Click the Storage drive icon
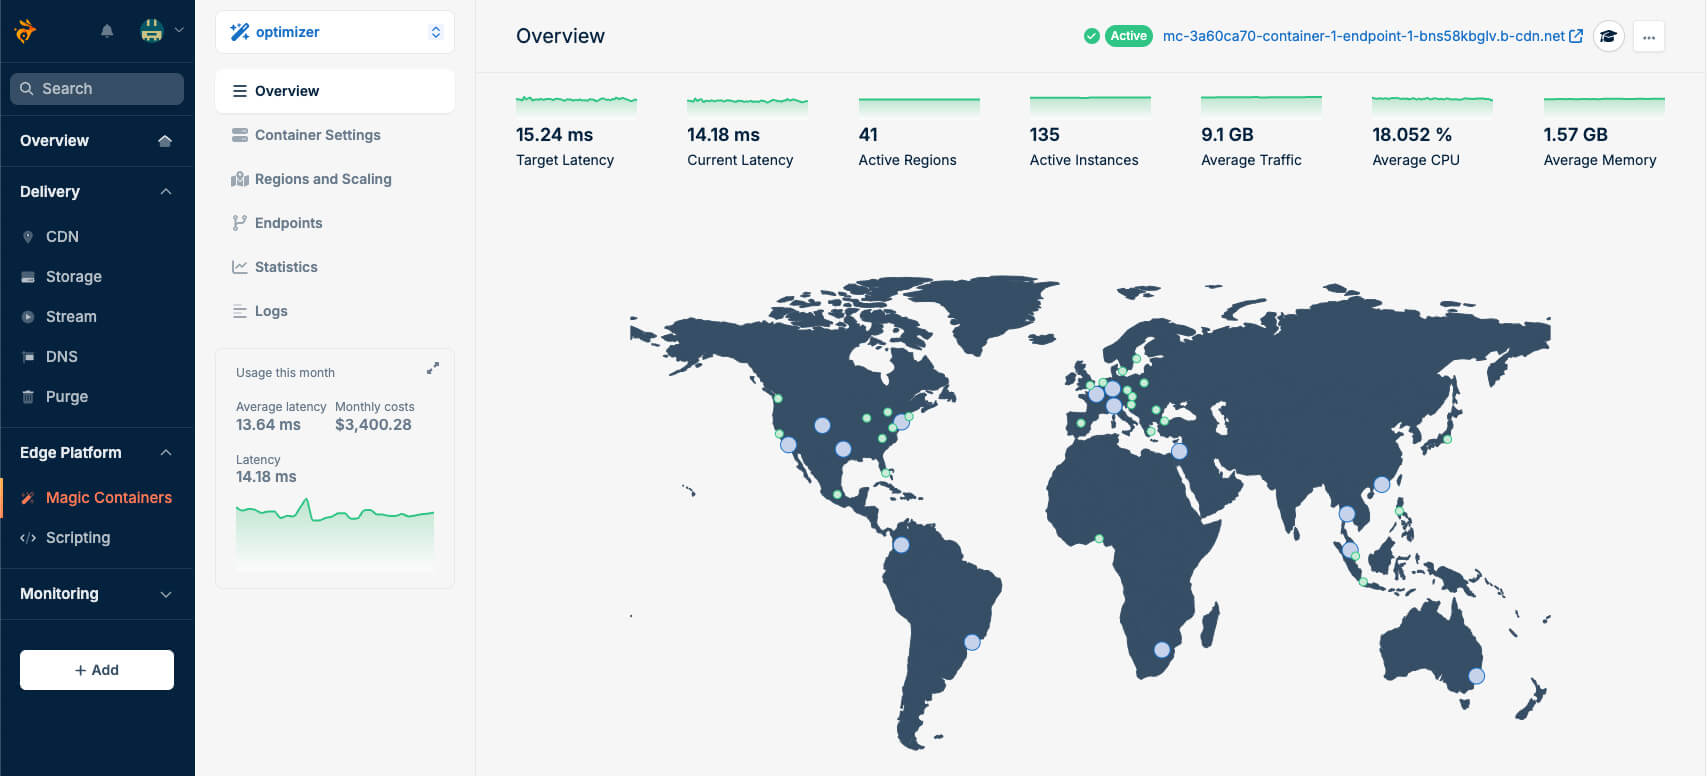The width and height of the screenshot is (1707, 776). [28, 277]
